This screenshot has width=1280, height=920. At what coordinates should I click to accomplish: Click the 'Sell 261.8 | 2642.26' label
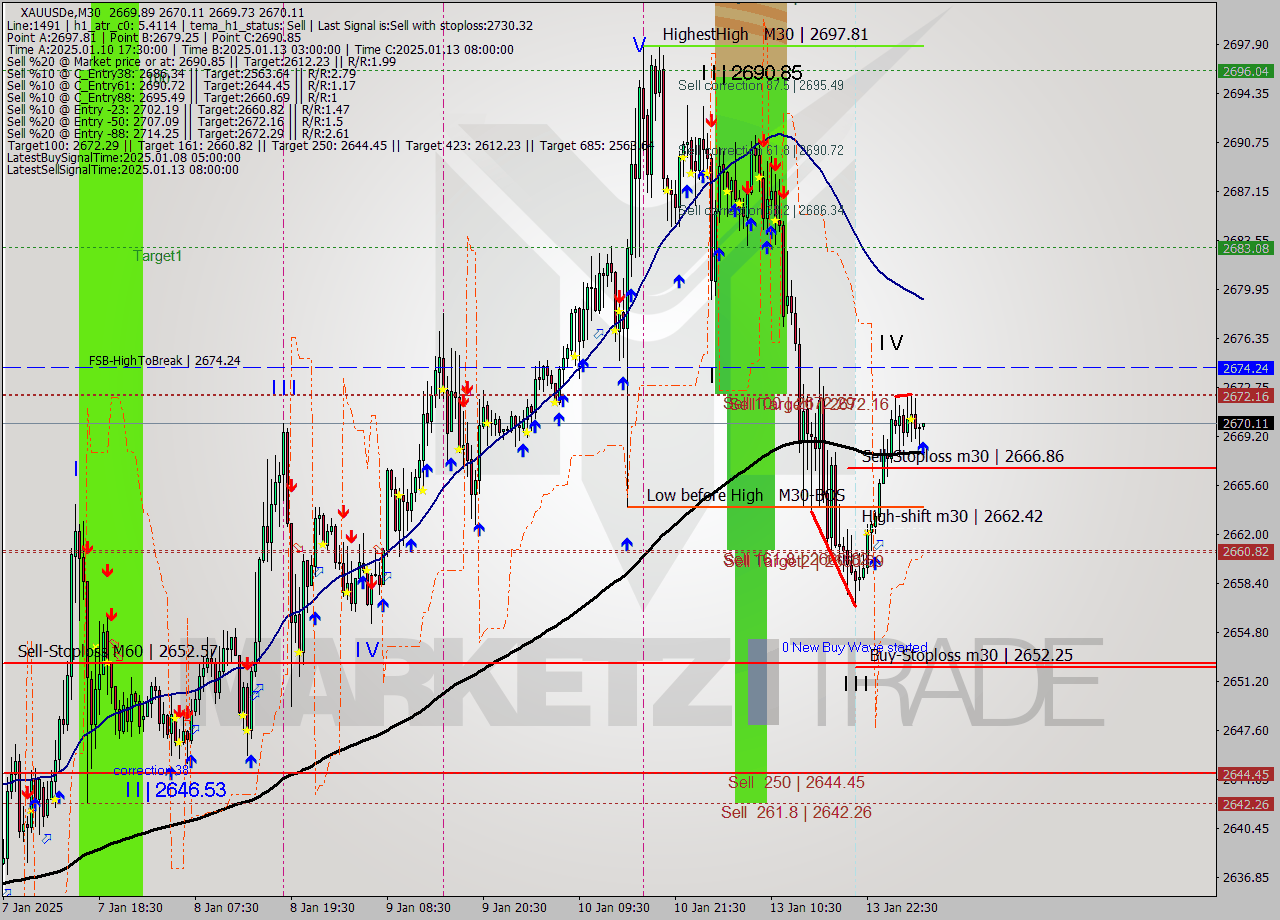(x=795, y=812)
